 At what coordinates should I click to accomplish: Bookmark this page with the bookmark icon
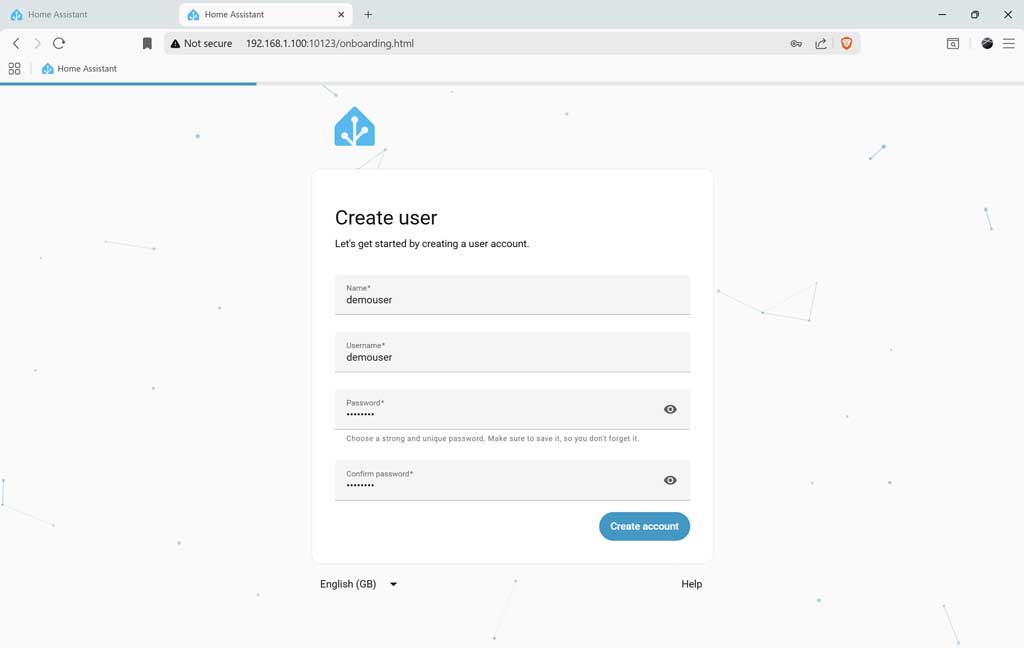147,43
